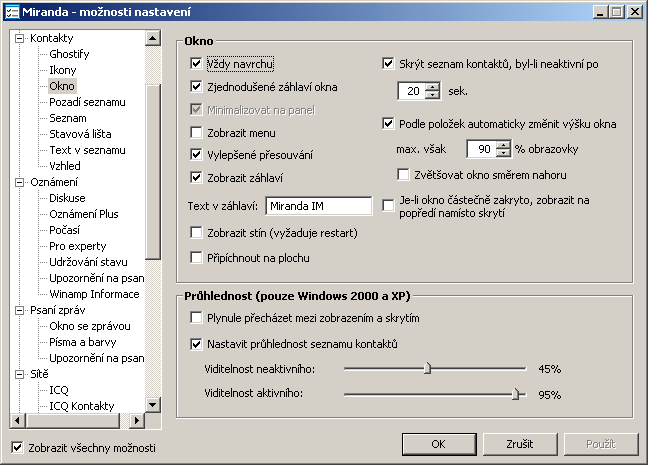Screen dimensions: 648x465
Task: Select Diskuse under Oznámení
Action: pyautogui.click(x=67, y=198)
